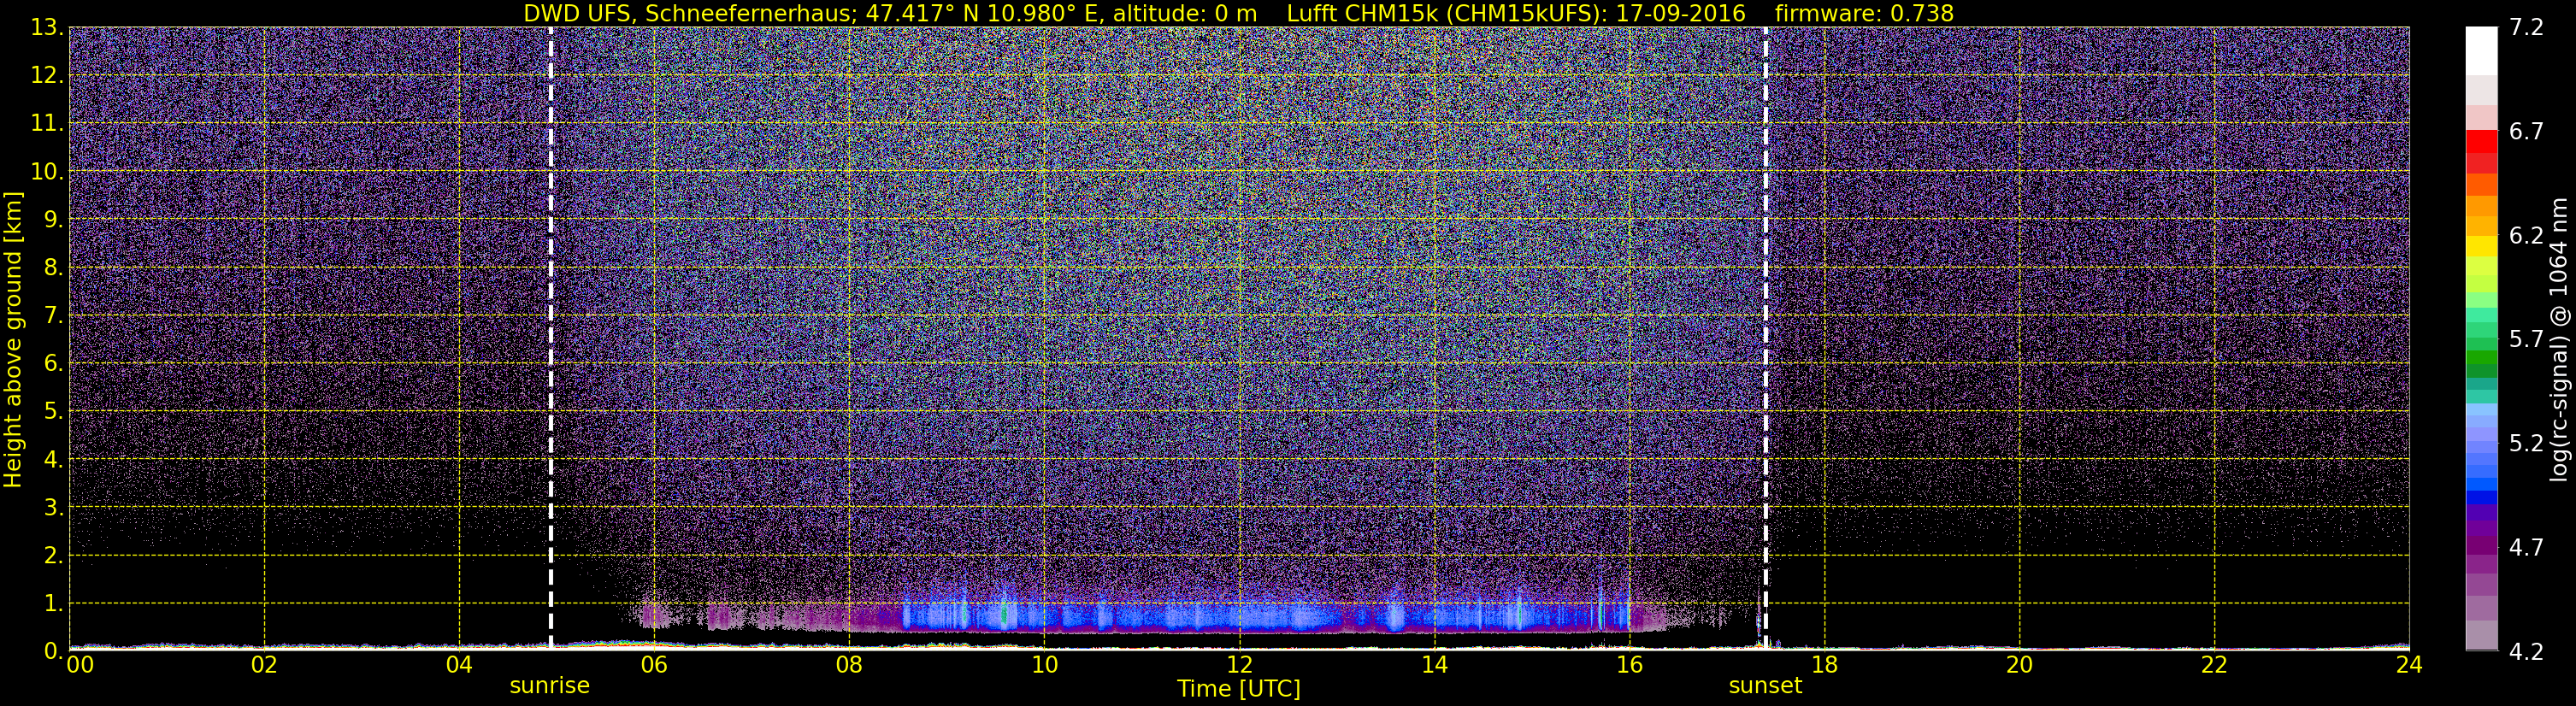Click the height axis tick label '13.'
This screenshot has width=2576, height=706.
click(47, 27)
